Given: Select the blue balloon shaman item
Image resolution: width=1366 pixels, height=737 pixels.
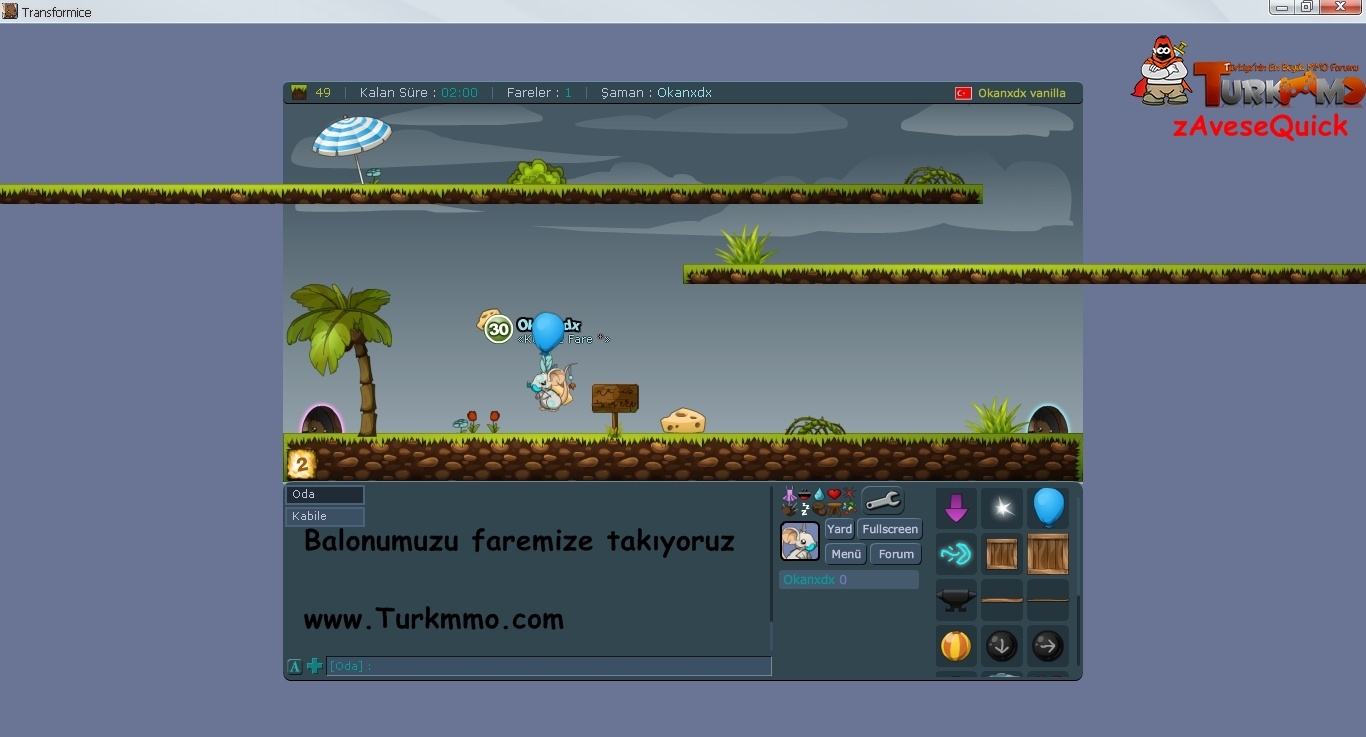Looking at the screenshot, I should pos(1048,508).
